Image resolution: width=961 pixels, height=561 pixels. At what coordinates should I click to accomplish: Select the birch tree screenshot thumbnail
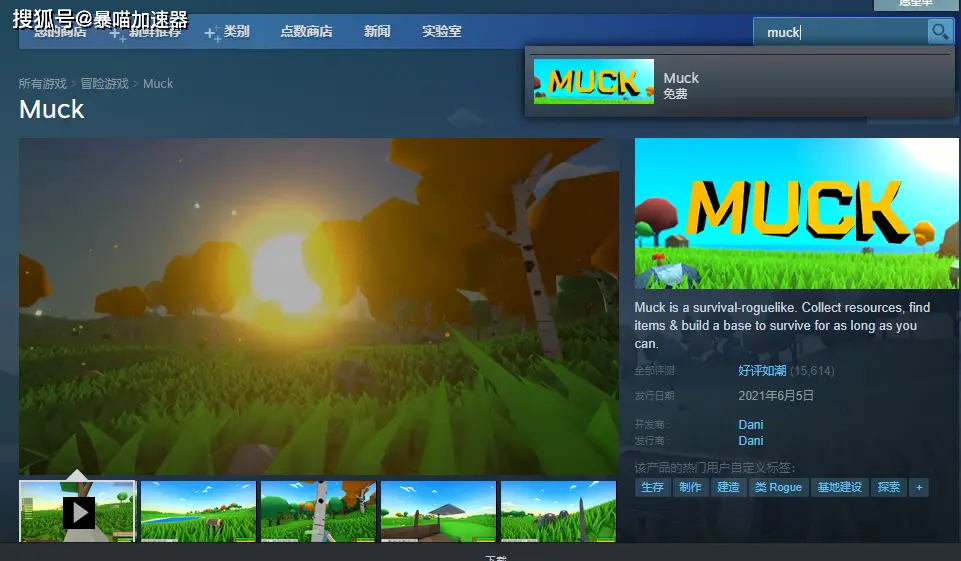[318, 511]
